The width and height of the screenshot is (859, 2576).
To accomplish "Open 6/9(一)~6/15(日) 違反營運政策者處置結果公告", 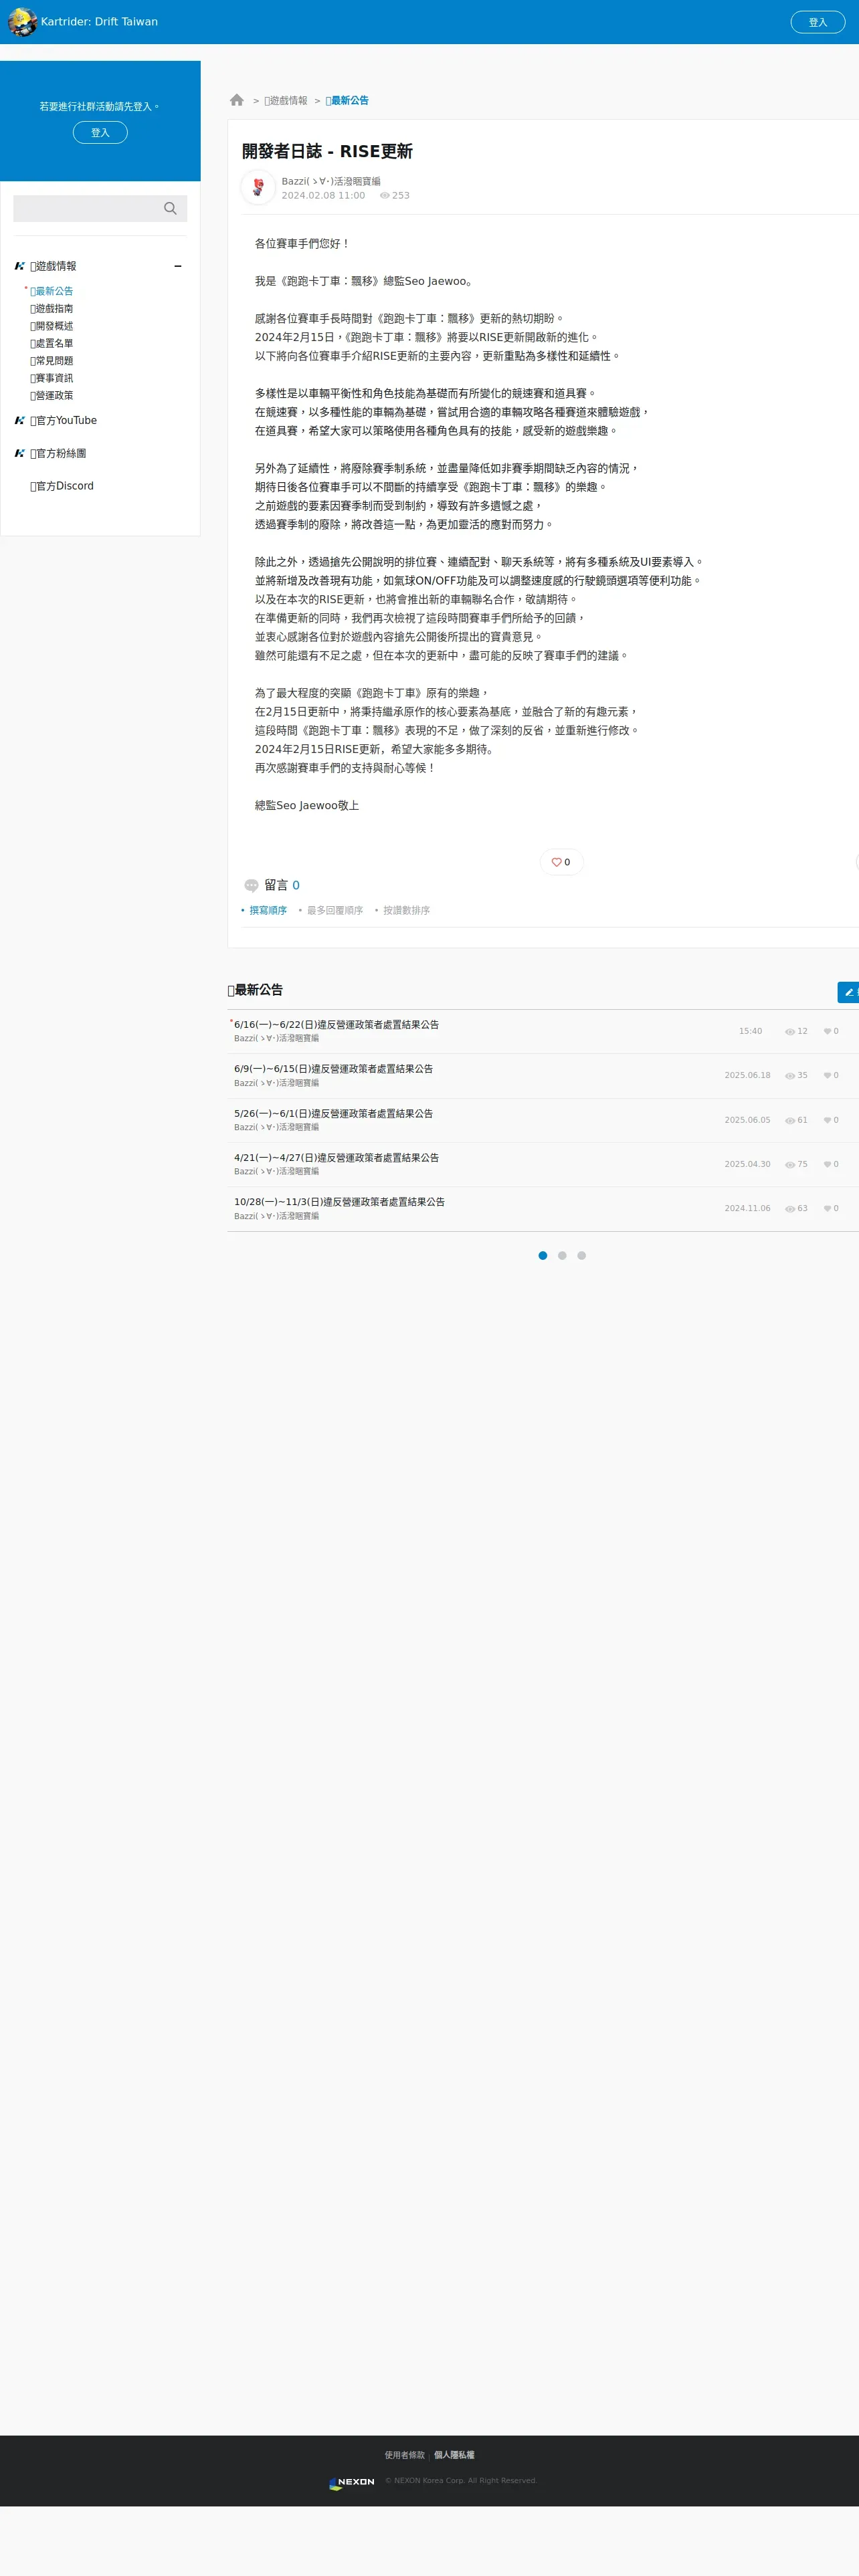I will point(333,1068).
